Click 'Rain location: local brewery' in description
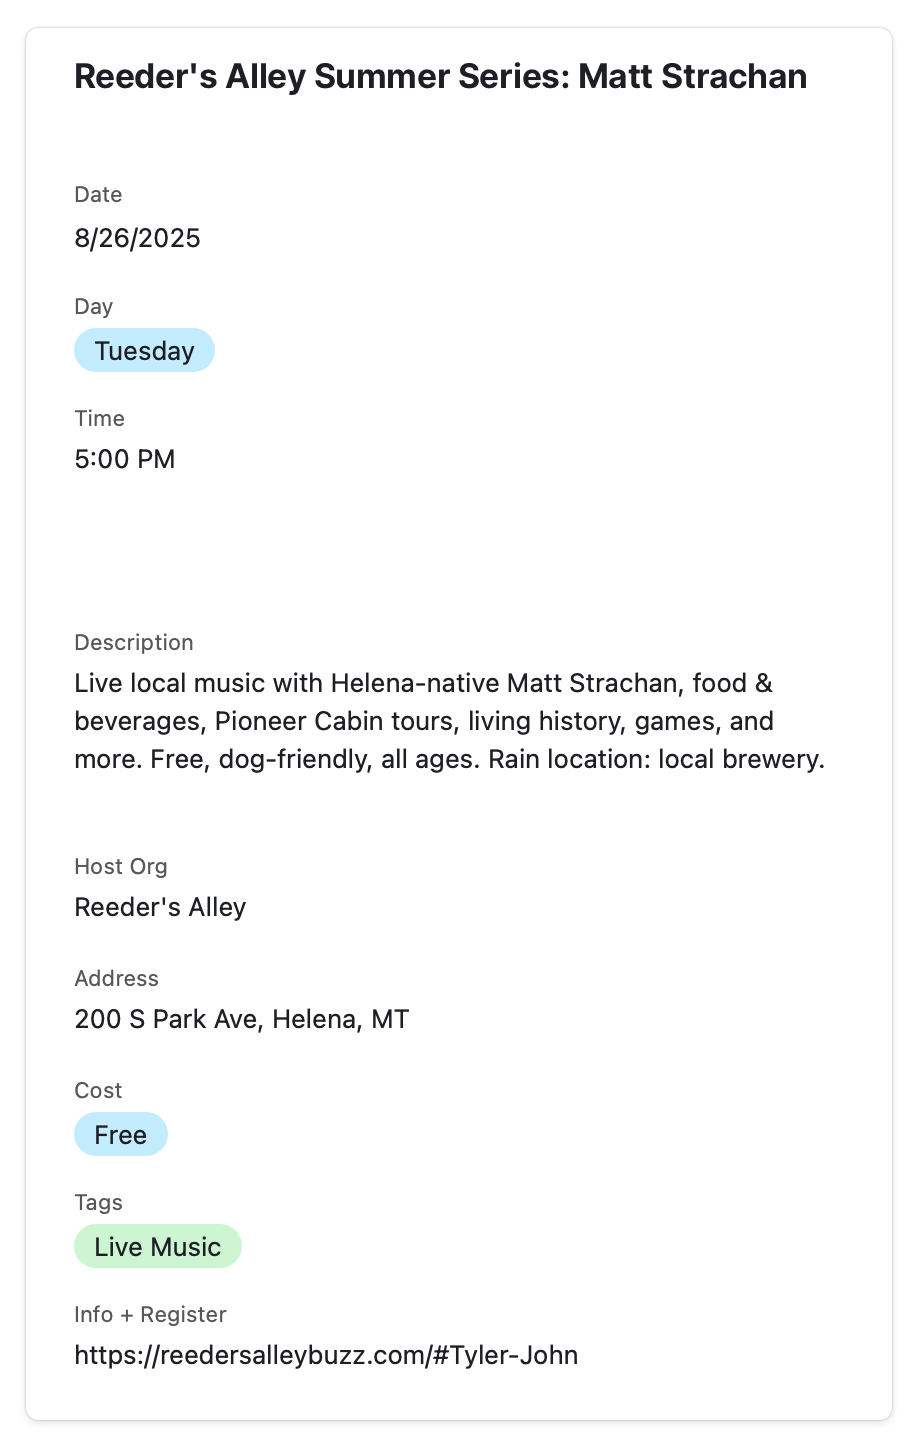 [656, 760]
